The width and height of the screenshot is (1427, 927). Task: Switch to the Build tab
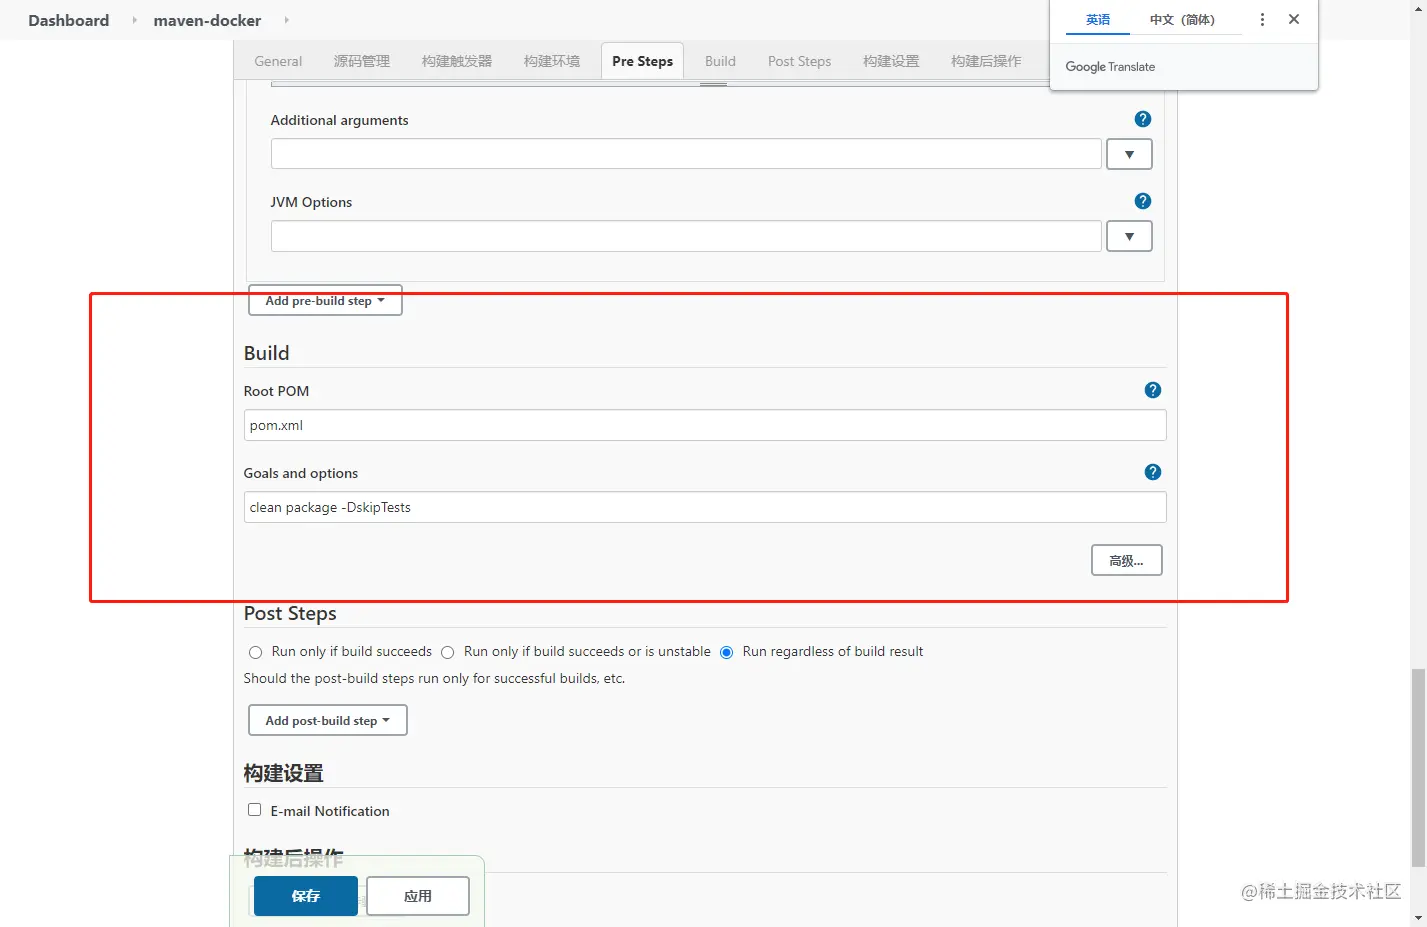point(720,61)
